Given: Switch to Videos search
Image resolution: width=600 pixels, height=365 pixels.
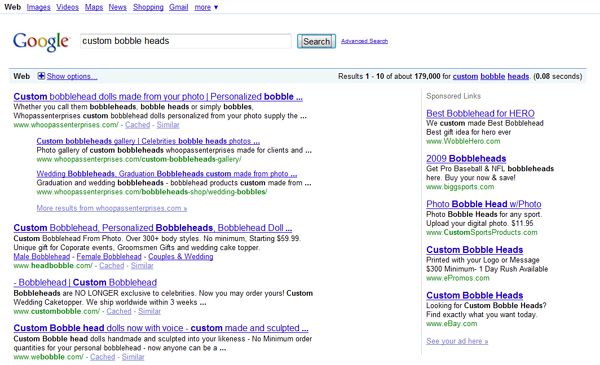Looking at the screenshot, I should click(x=67, y=7).
